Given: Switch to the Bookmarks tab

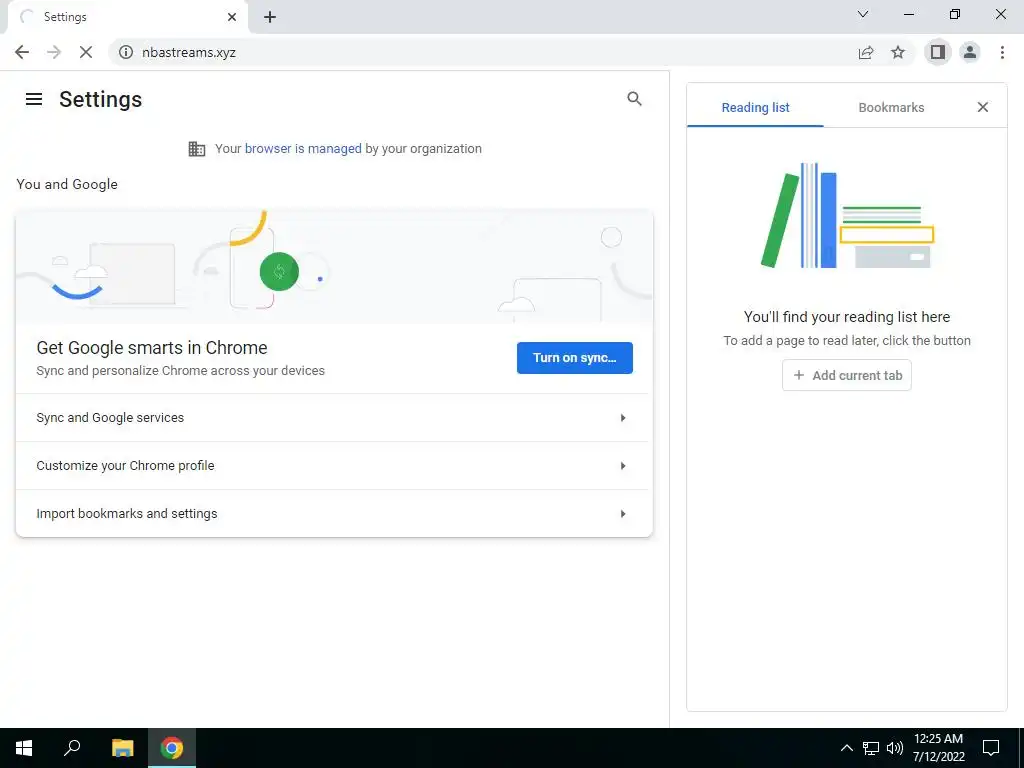Looking at the screenshot, I should (891, 107).
